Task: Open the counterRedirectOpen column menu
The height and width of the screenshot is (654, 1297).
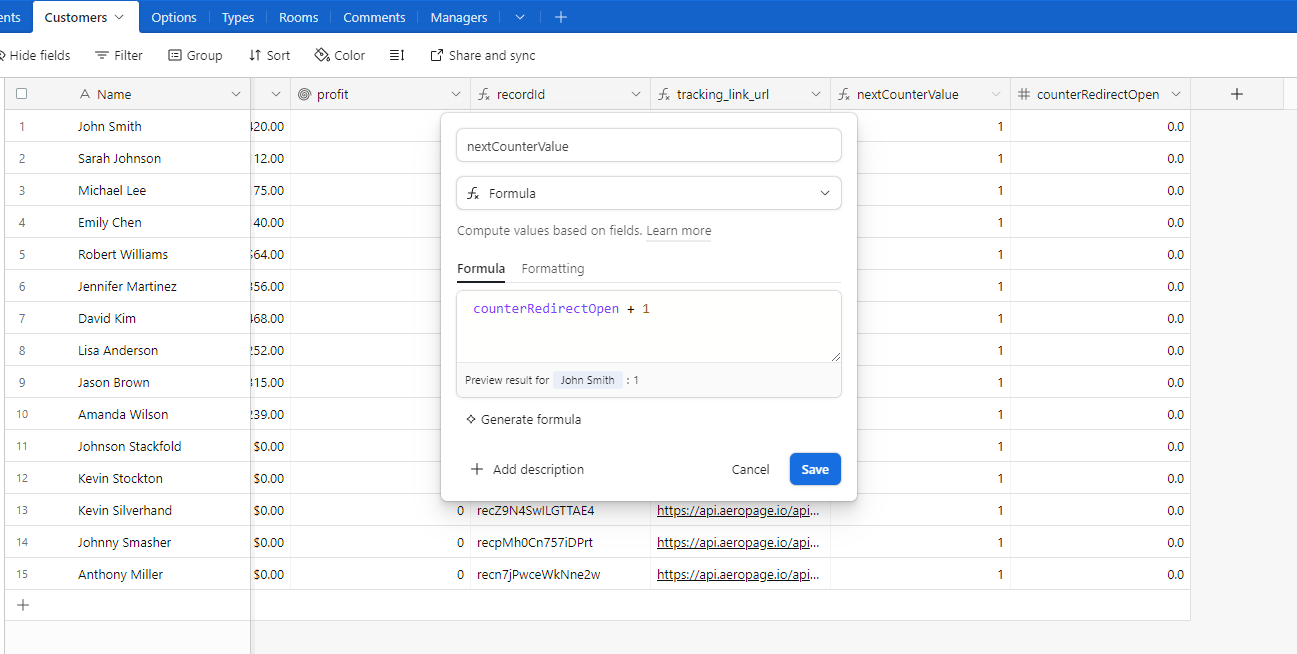Action: click(1176, 94)
